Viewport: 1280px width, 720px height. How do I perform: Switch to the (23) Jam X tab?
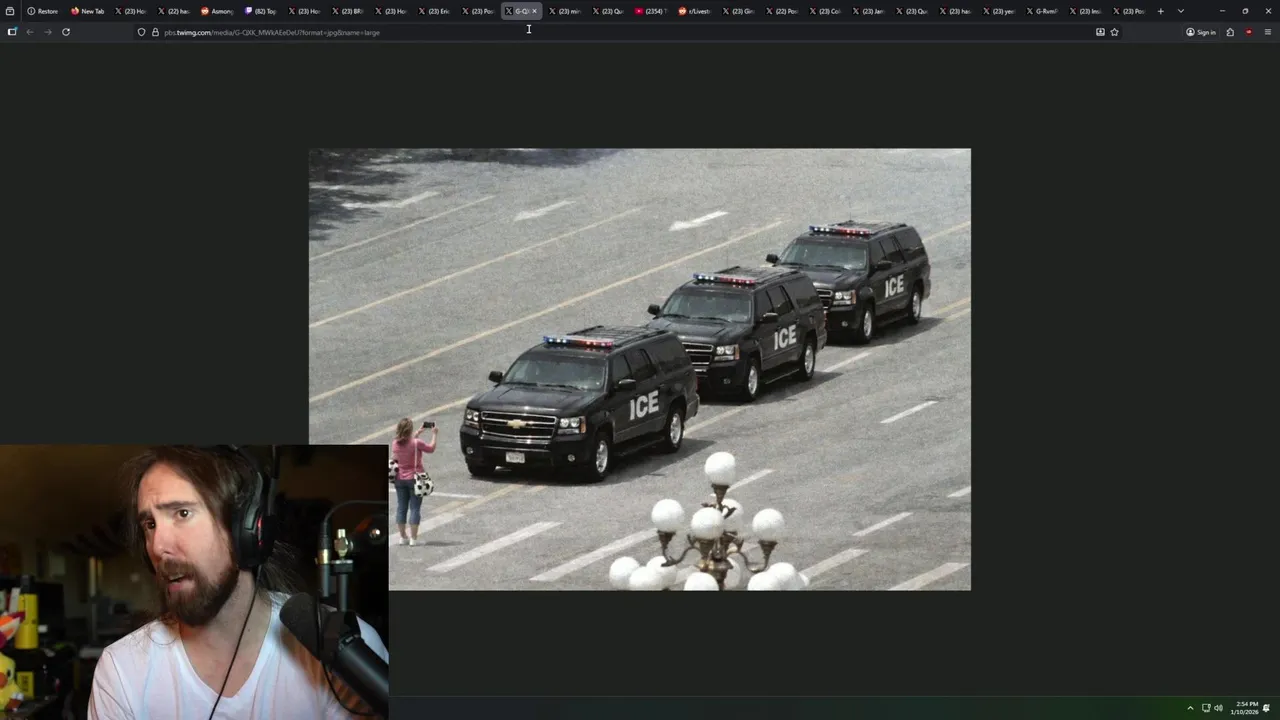click(868, 11)
